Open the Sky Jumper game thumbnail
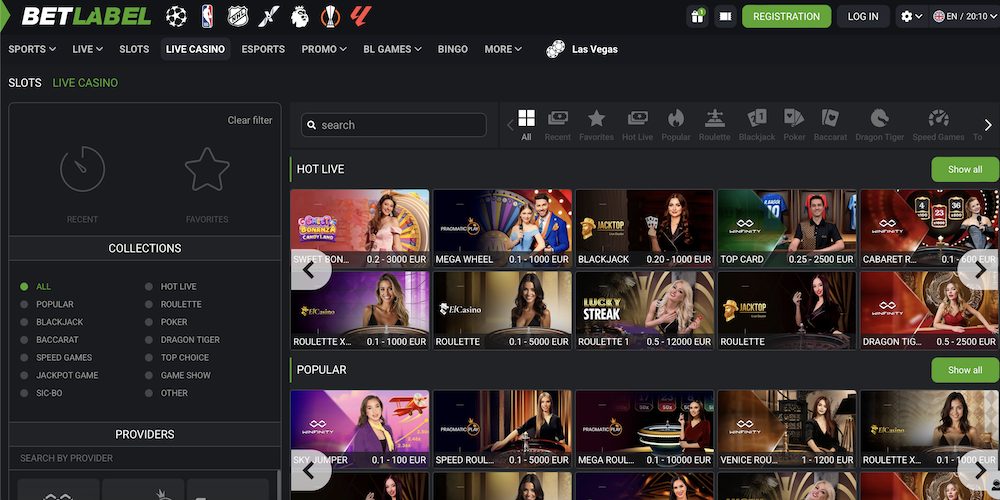The height and width of the screenshot is (500, 1000). [360, 429]
